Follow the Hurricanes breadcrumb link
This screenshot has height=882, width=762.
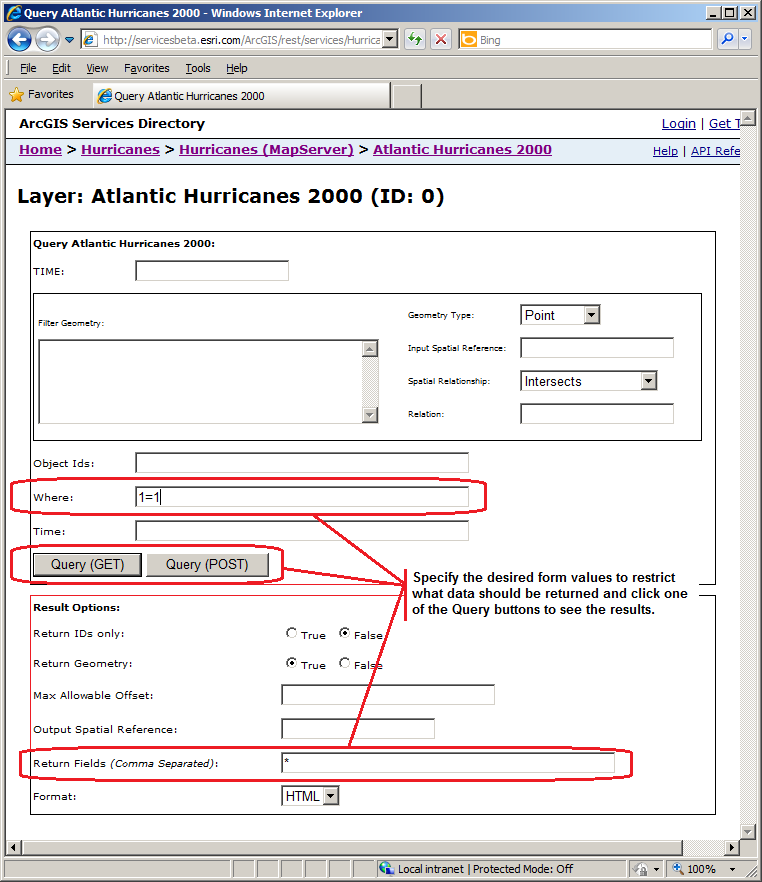120,150
